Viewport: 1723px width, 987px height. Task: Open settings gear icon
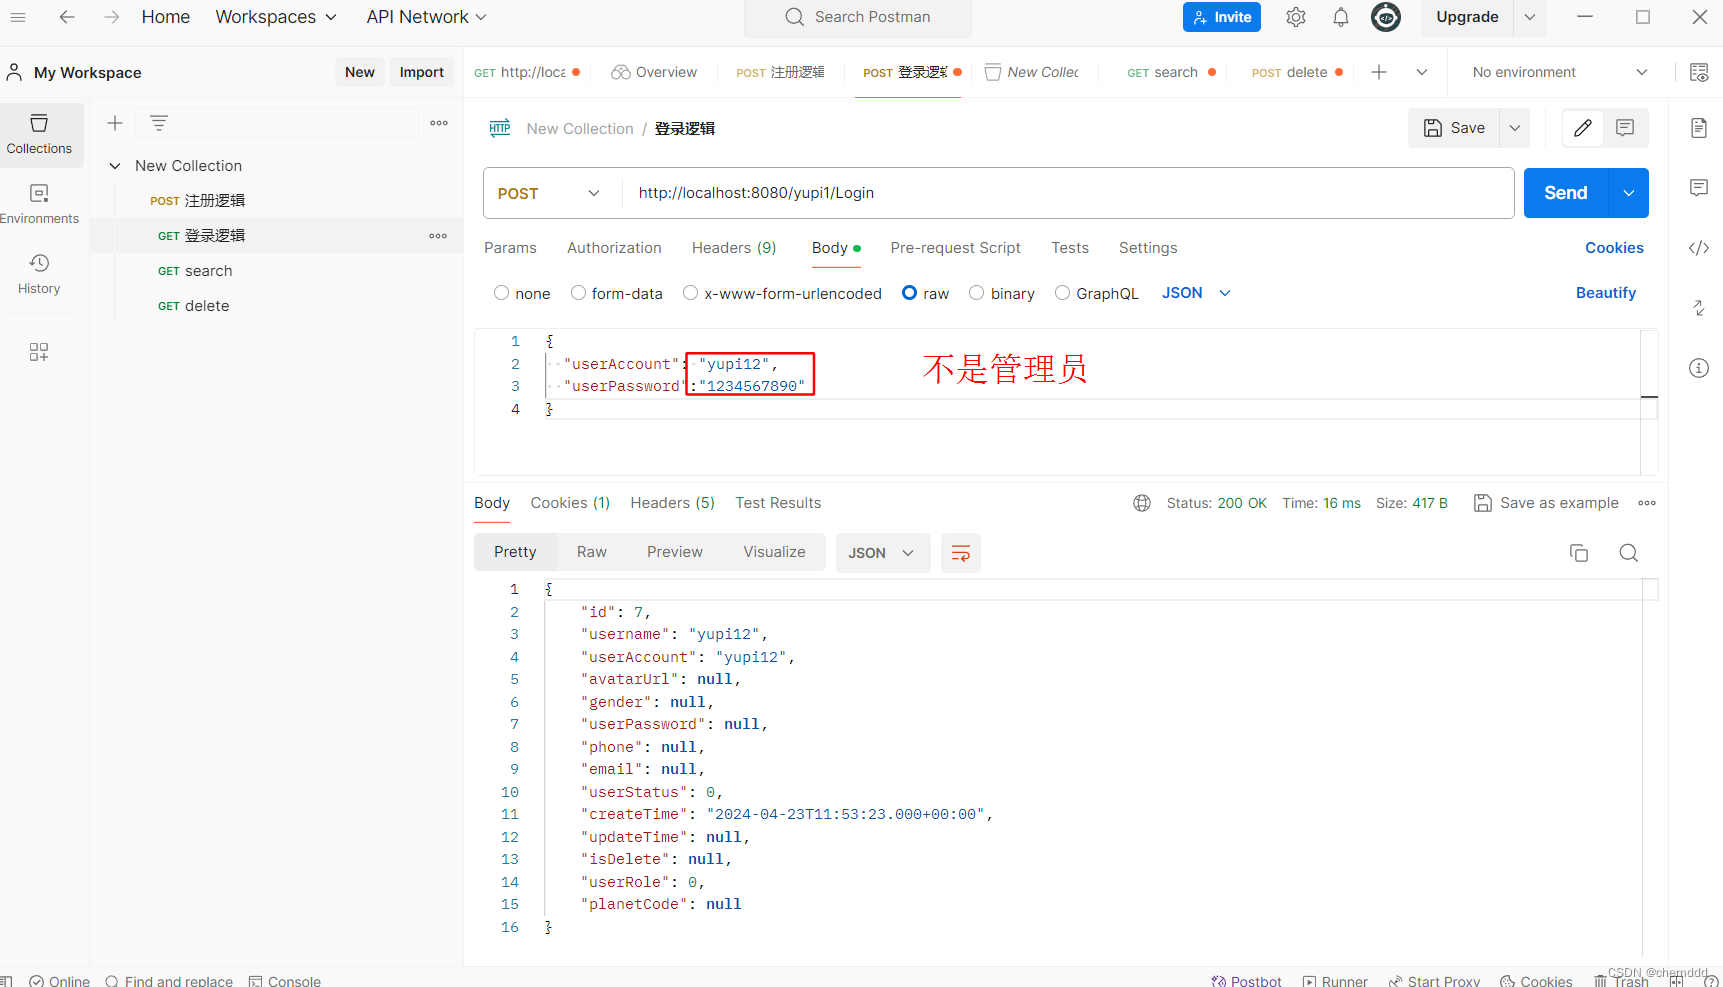tap(1296, 17)
